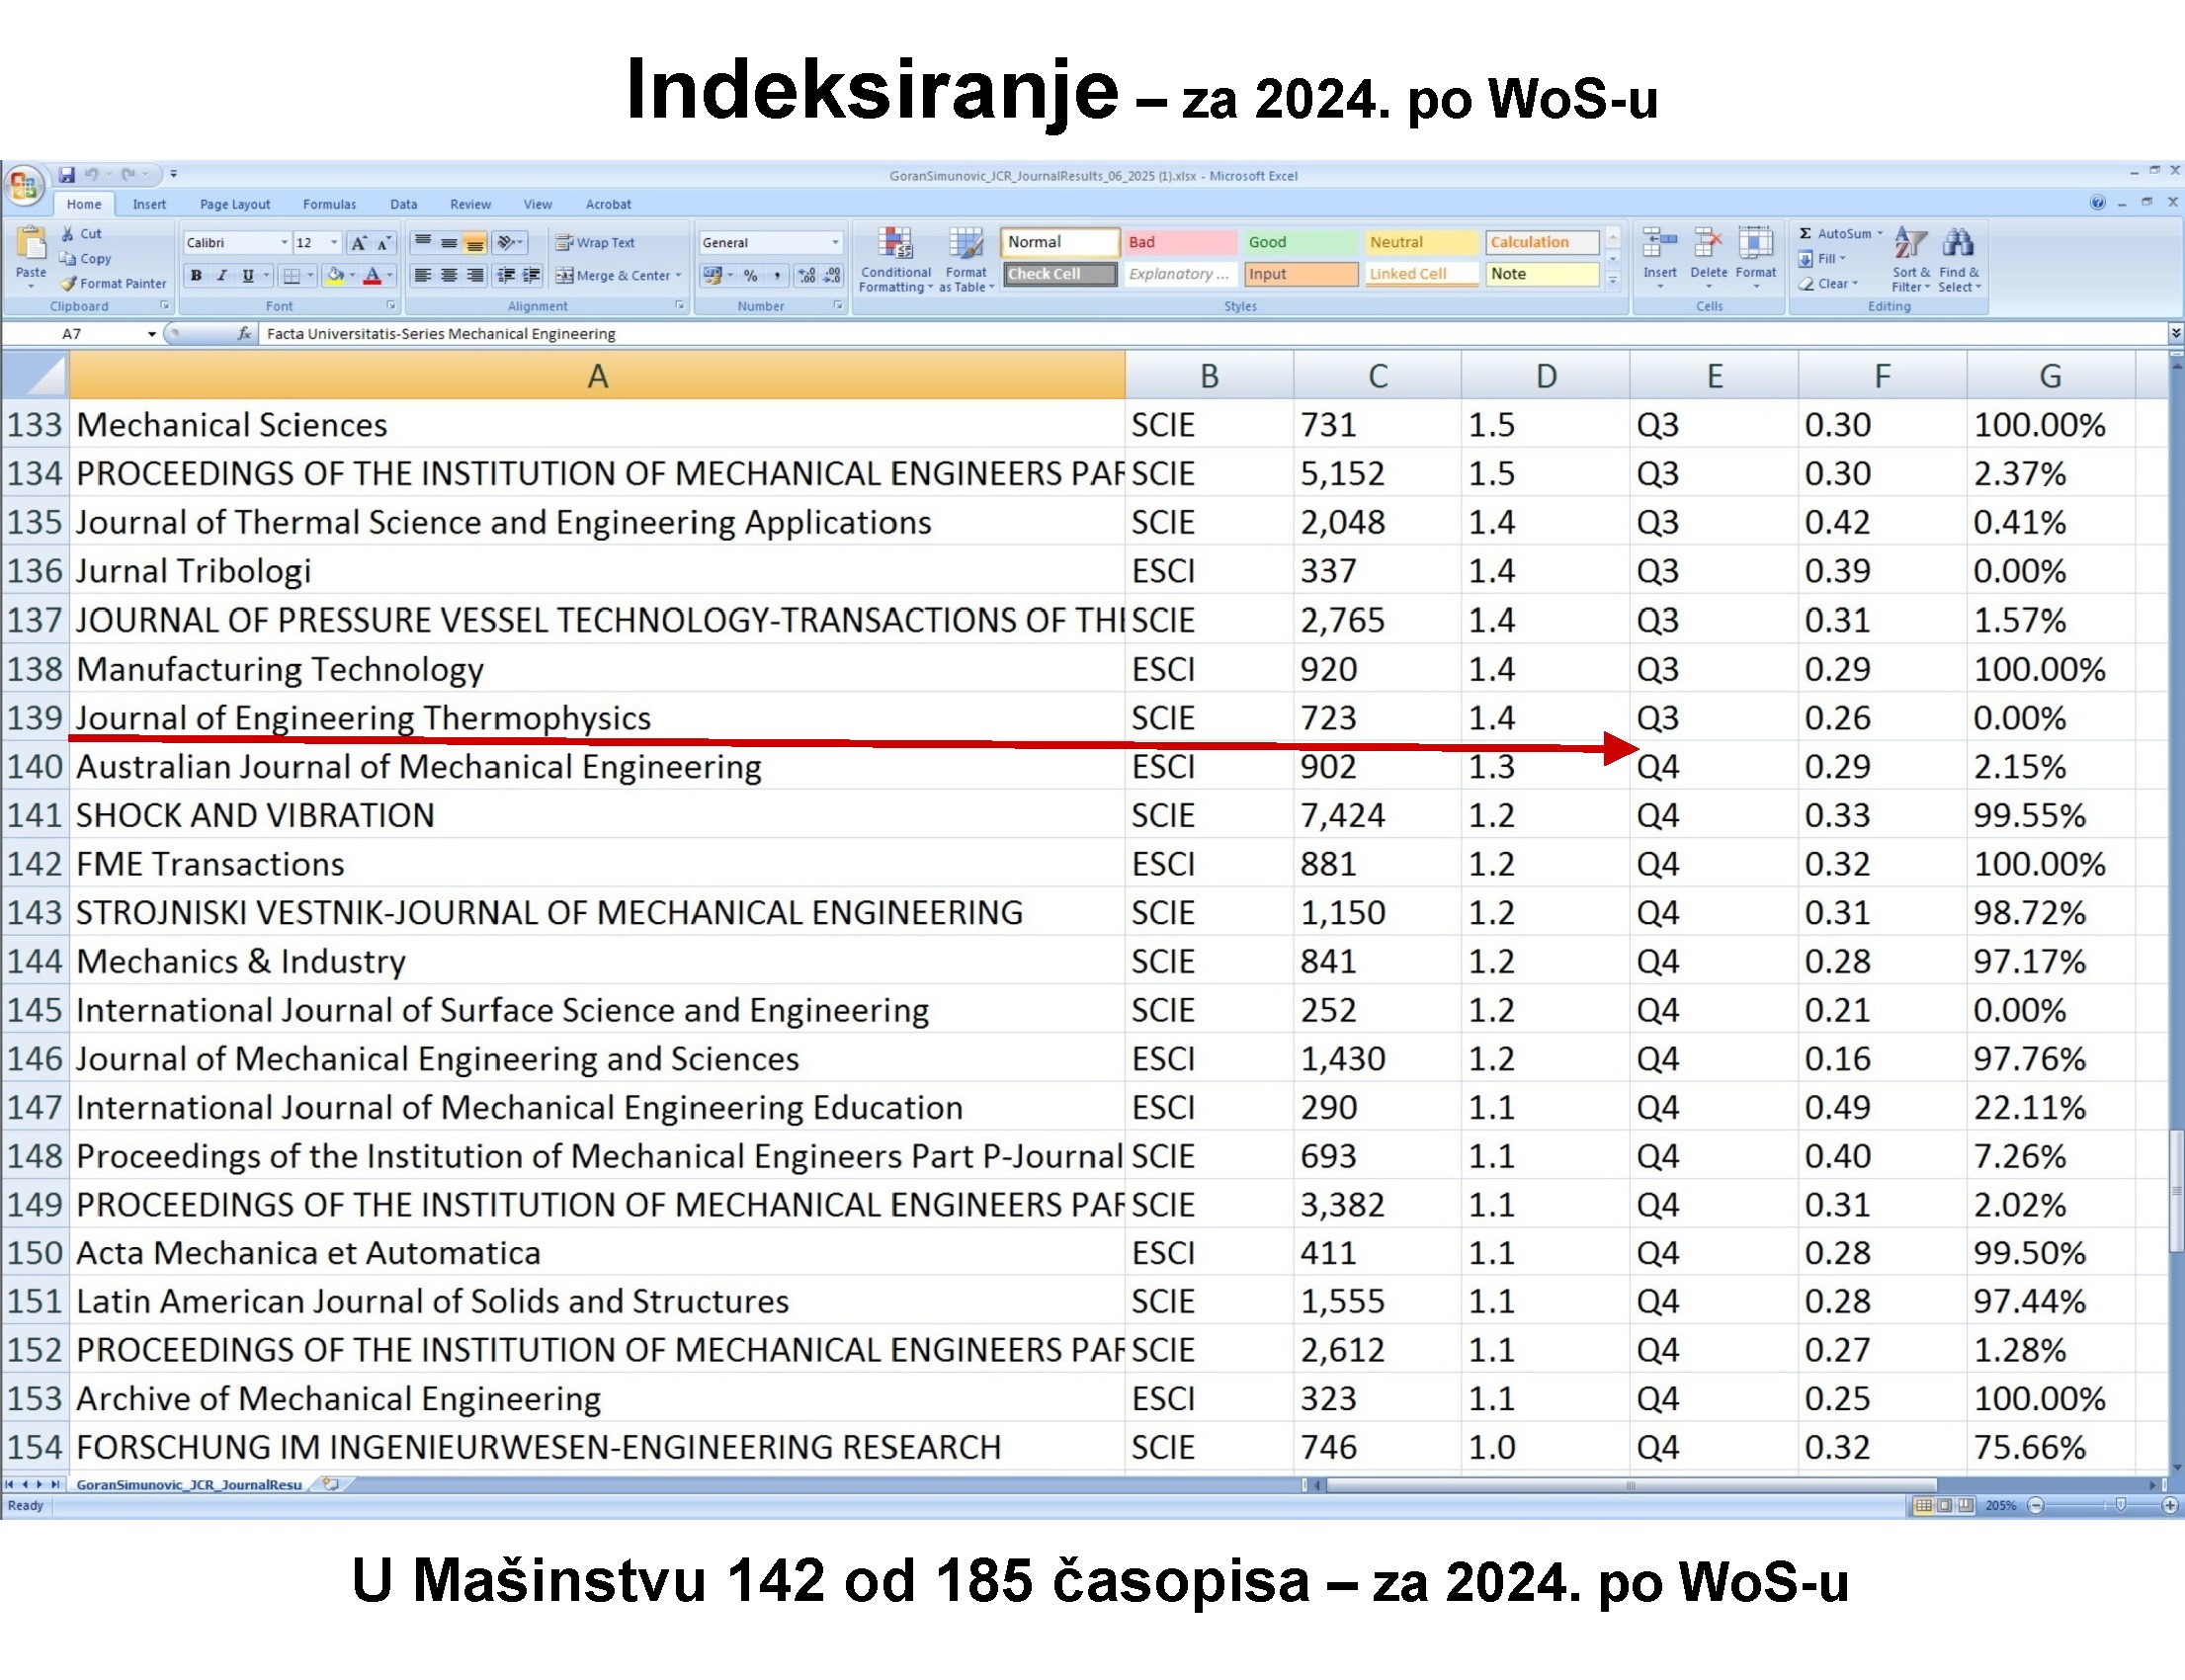Viewport: 2185px width, 1680px height.
Task: Click the Save disk icon
Action: [x=67, y=175]
